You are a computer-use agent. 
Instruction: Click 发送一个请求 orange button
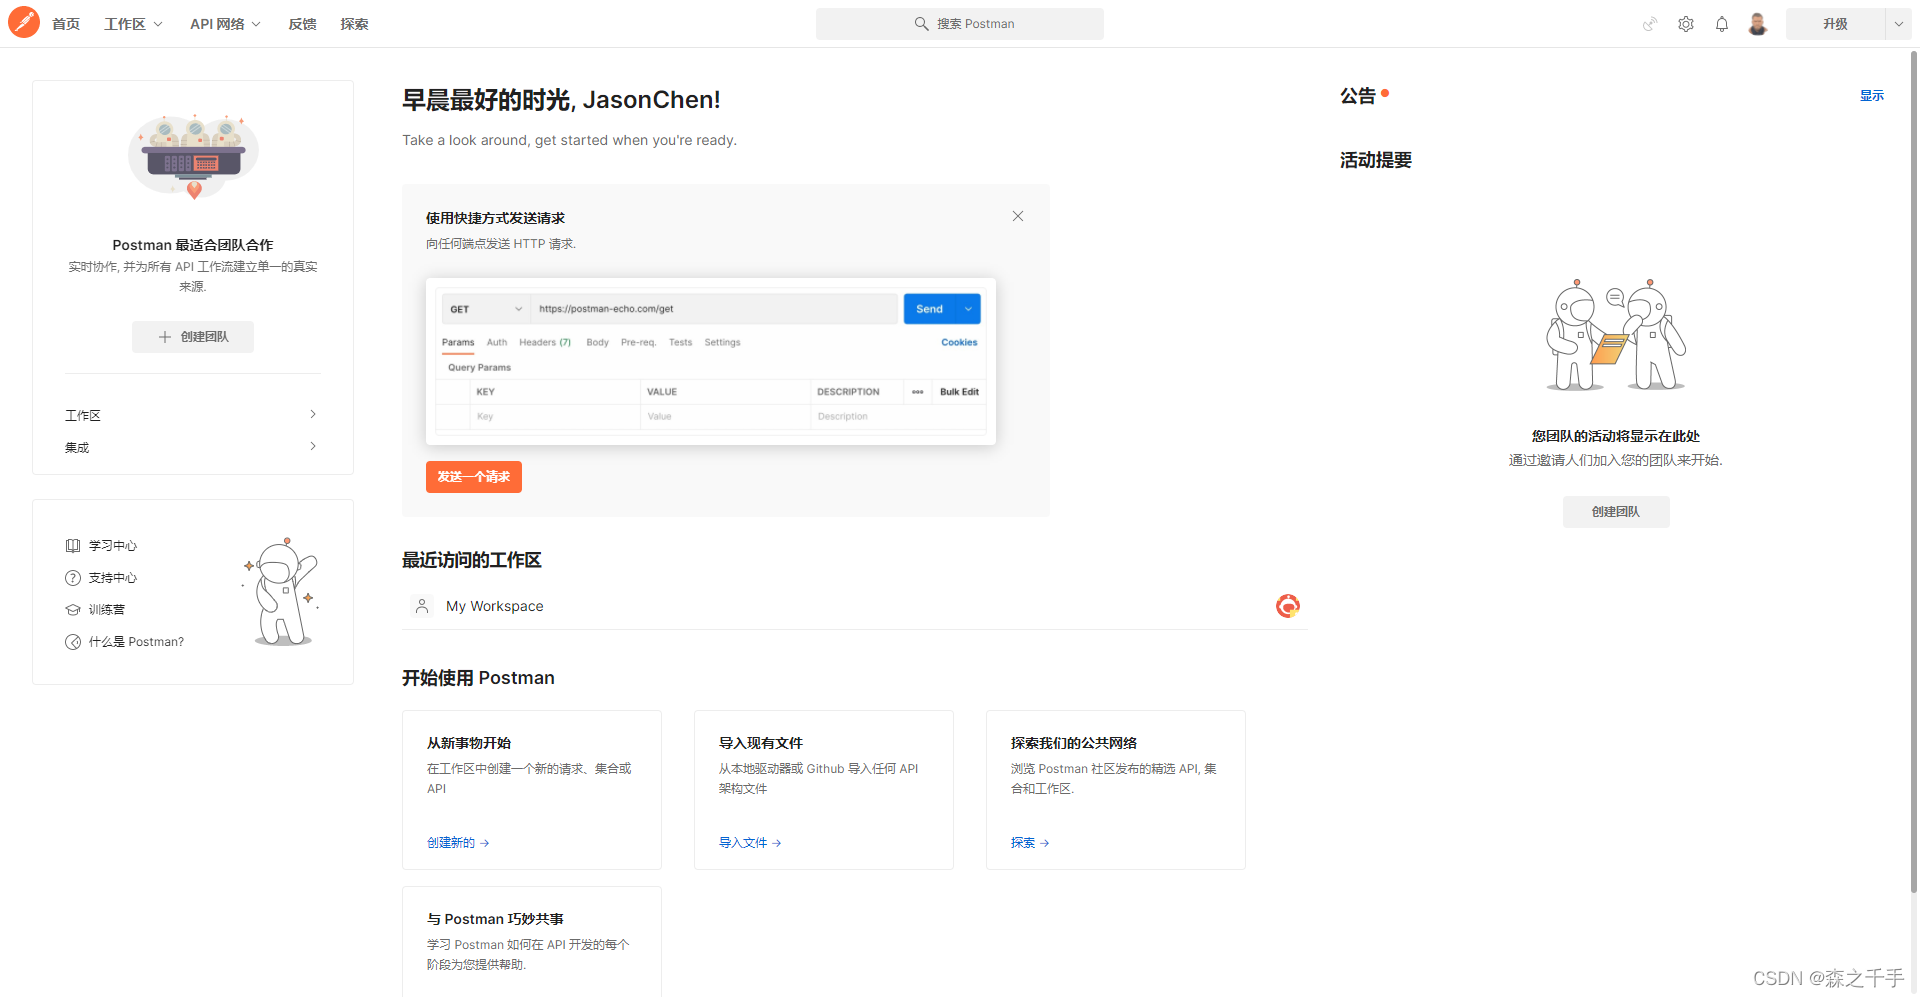pos(474,477)
